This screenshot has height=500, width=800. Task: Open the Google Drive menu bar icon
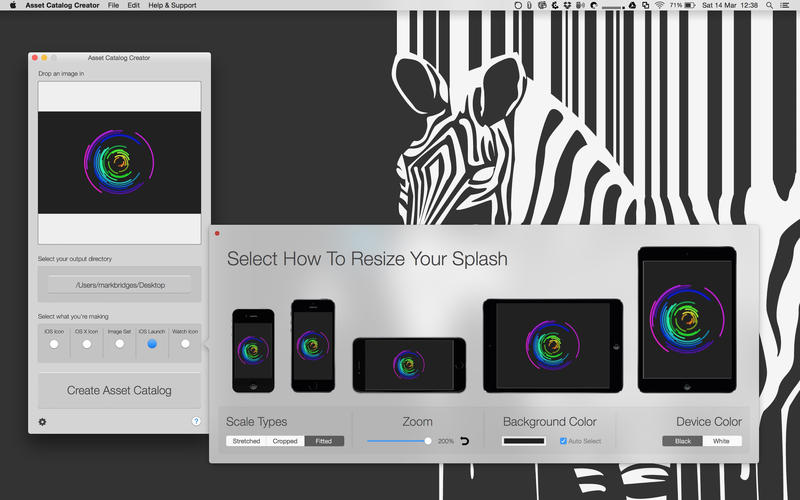tap(632, 5)
